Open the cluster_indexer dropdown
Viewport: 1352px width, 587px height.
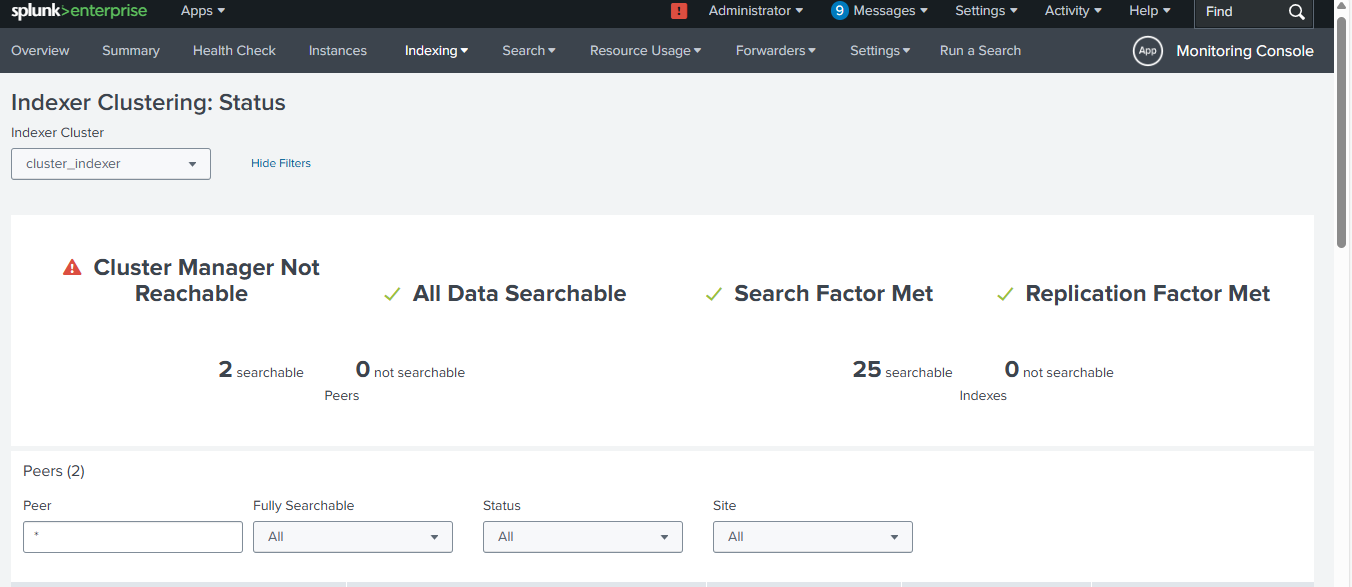coord(111,164)
